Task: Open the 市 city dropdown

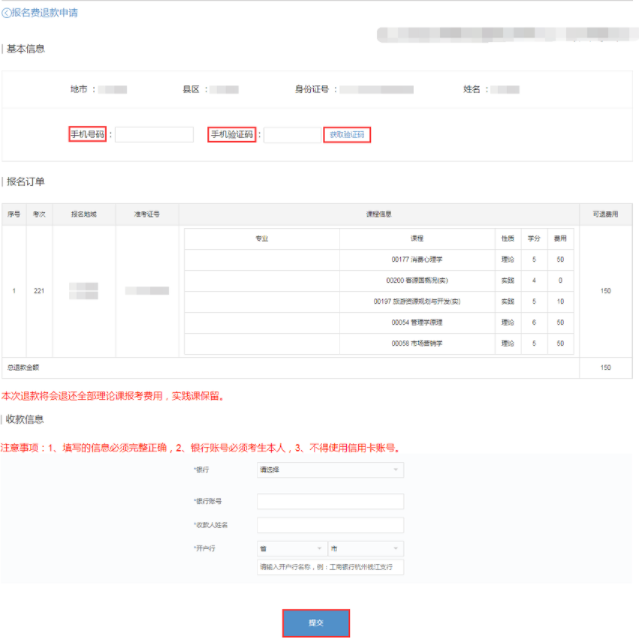Action: click(366, 548)
